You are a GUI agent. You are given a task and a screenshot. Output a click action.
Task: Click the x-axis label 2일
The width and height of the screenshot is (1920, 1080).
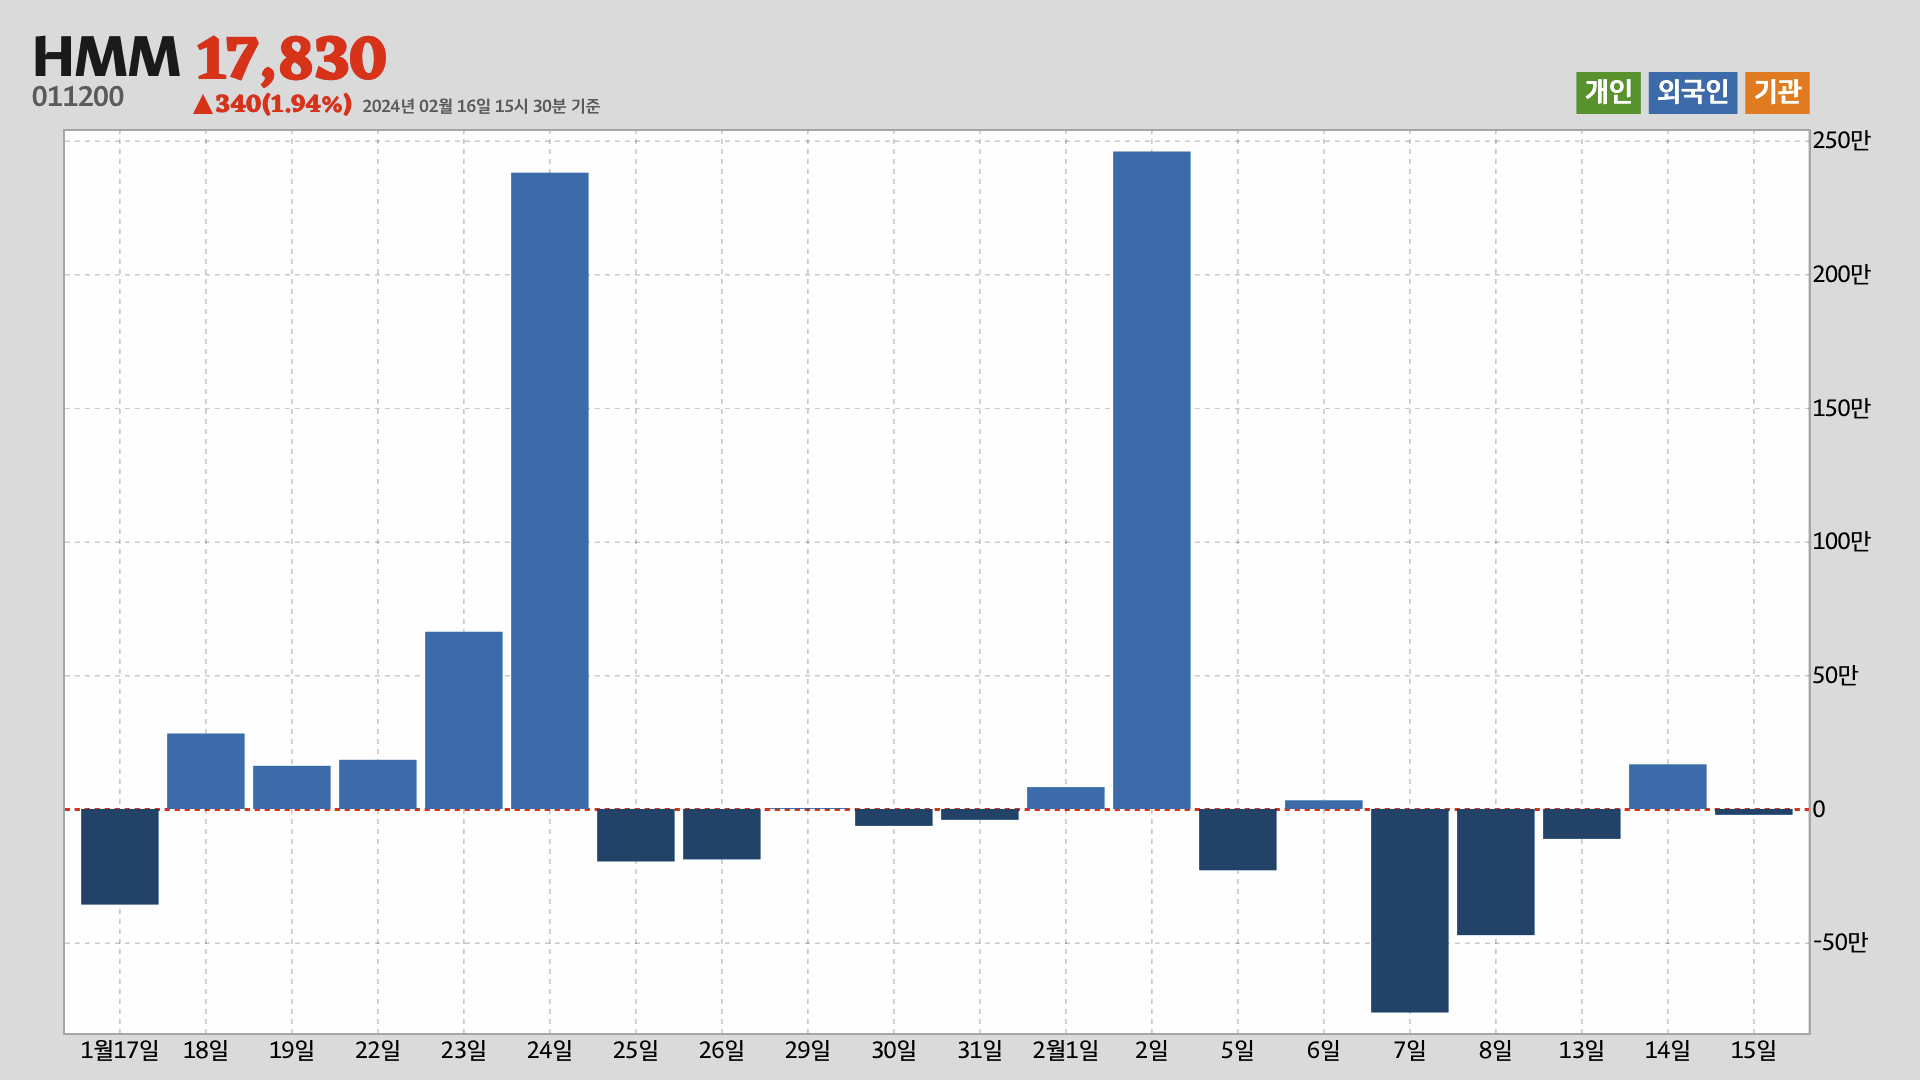(x=1152, y=1051)
